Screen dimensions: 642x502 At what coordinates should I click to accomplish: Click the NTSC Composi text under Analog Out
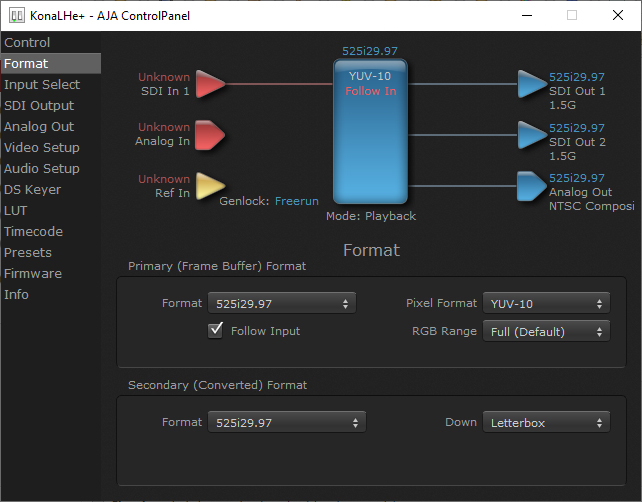click(592, 206)
